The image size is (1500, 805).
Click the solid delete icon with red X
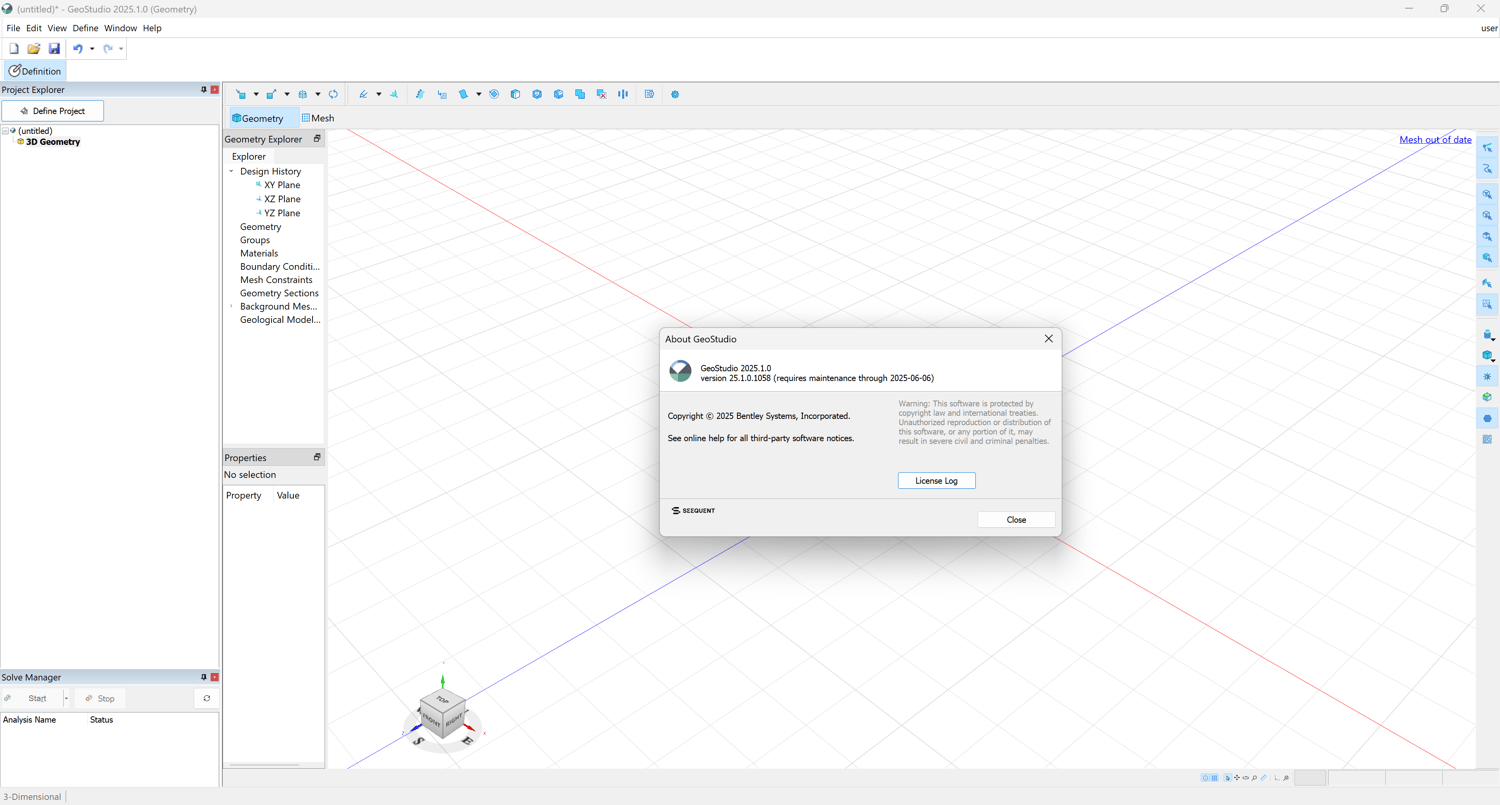click(x=601, y=94)
